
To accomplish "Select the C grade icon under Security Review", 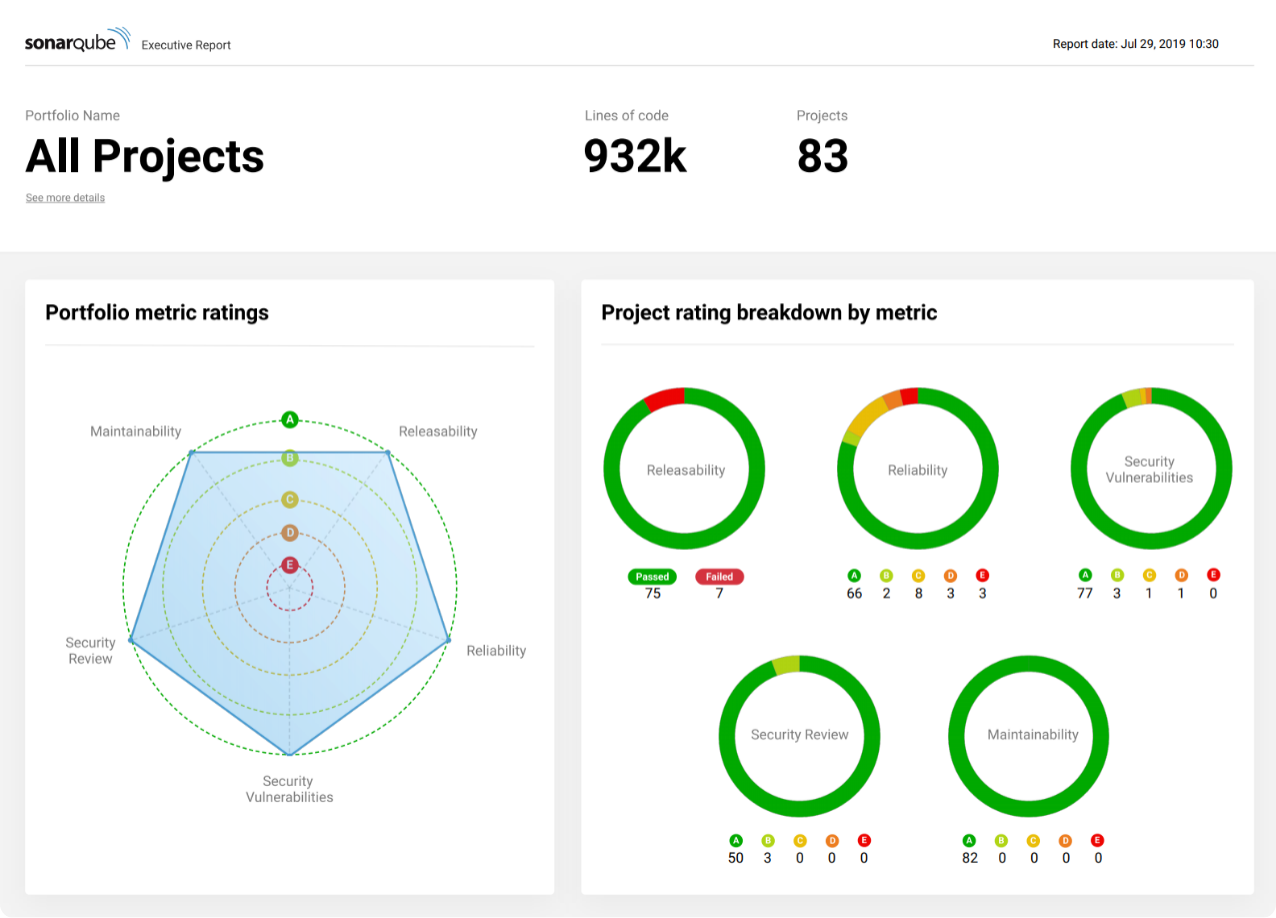I will click(x=799, y=840).
